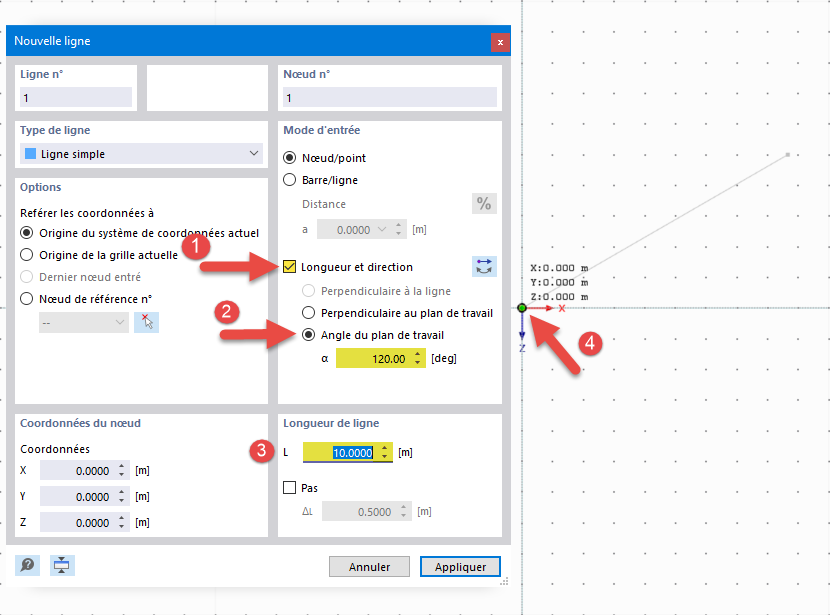Close the Nouvelle ligne dialog
830x615 pixels.
click(500, 42)
